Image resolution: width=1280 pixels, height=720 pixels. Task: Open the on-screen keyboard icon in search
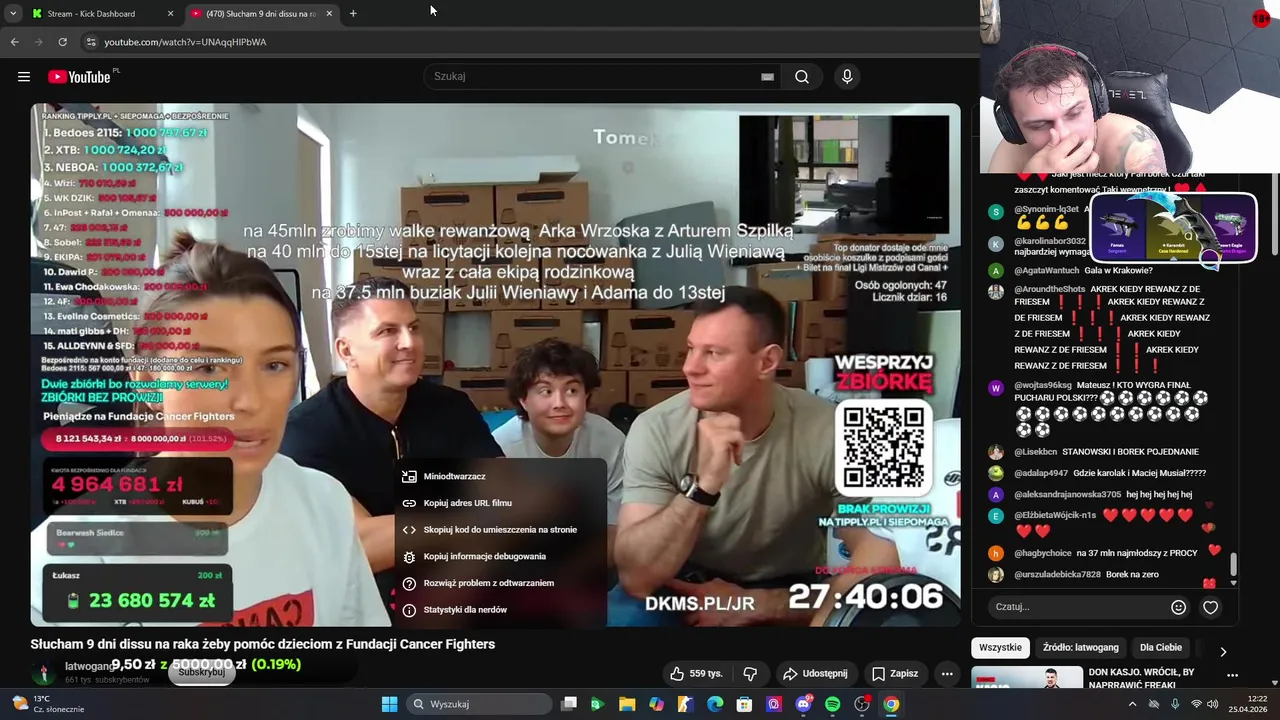(767, 77)
